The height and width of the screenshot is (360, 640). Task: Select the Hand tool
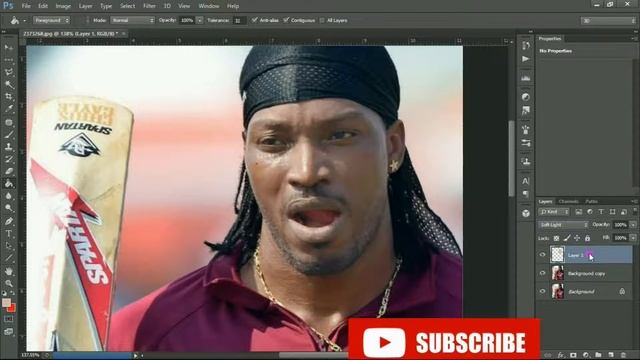[x=9, y=271]
